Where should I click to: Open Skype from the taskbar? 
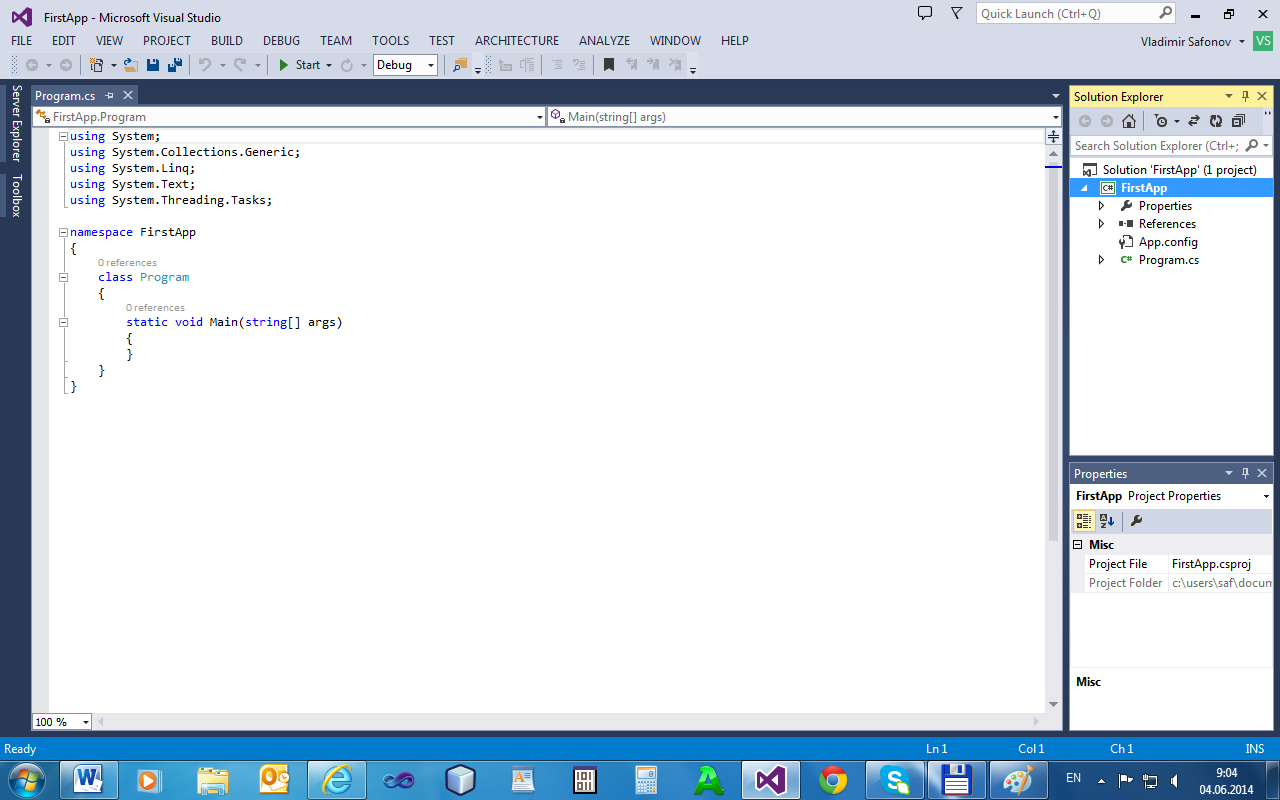[x=895, y=779]
